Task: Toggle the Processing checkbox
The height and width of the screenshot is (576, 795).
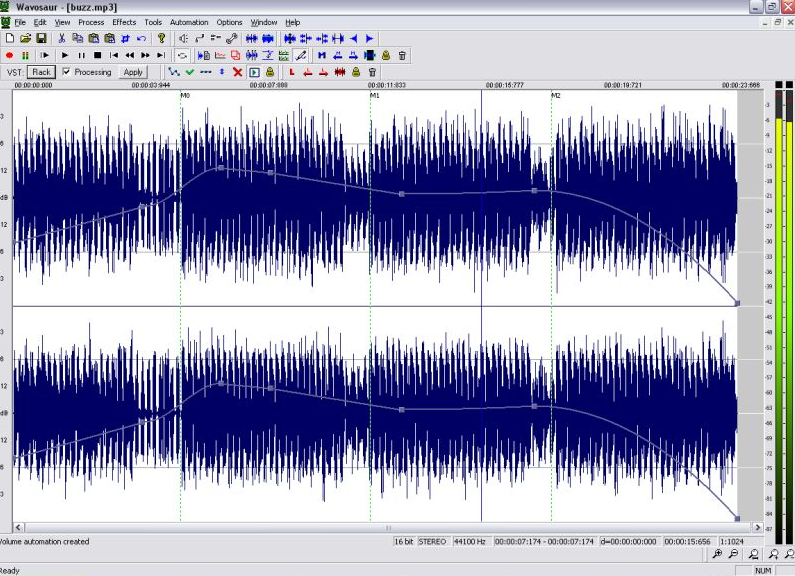Action: pyautogui.click(x=66, y=72)
